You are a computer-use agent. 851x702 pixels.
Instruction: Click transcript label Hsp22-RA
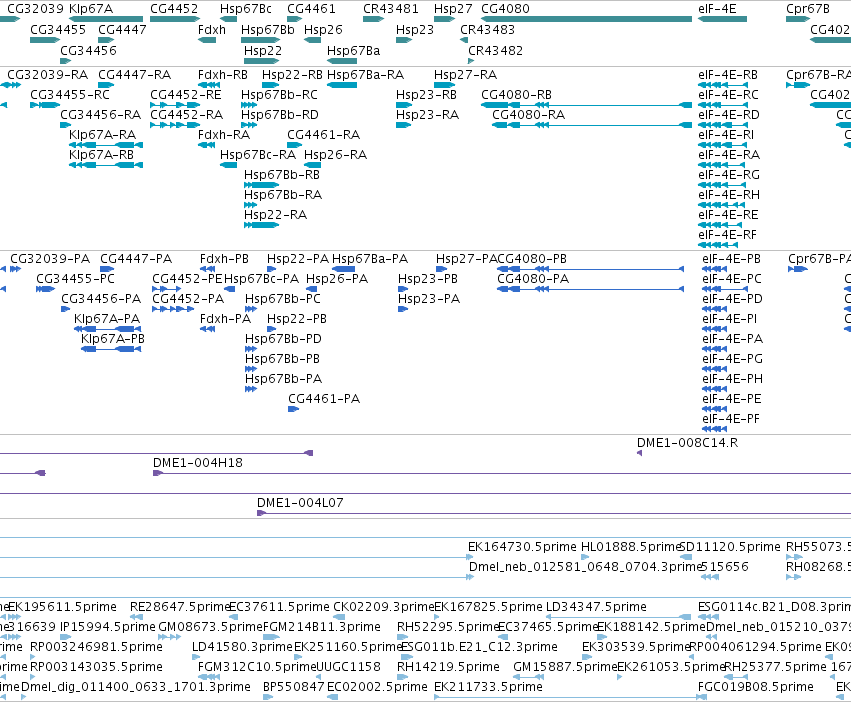pyautogui.click(x=275, y=214)
